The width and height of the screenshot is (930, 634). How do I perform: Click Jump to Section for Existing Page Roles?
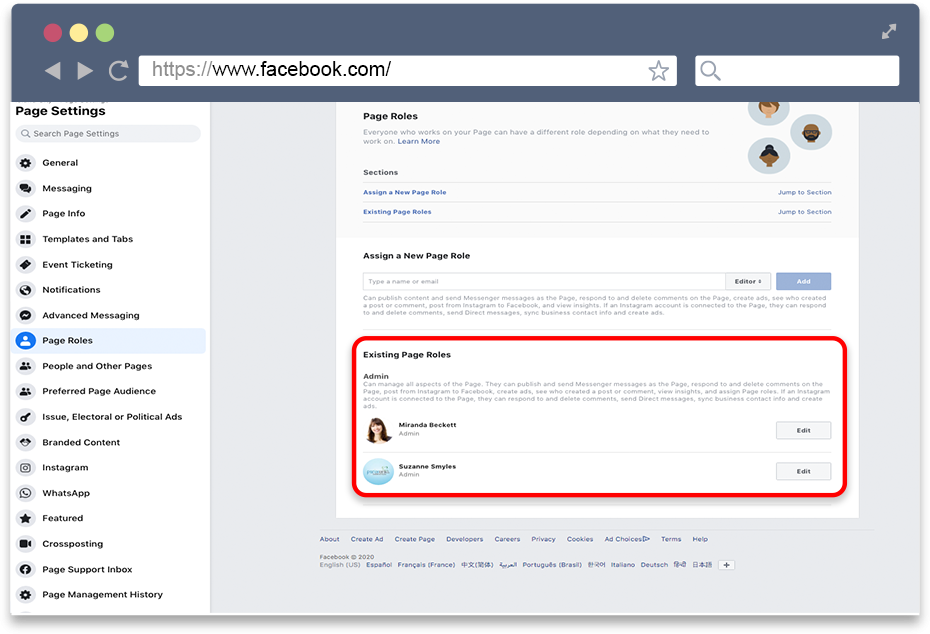pyautogui.click(x=804, y=212)
